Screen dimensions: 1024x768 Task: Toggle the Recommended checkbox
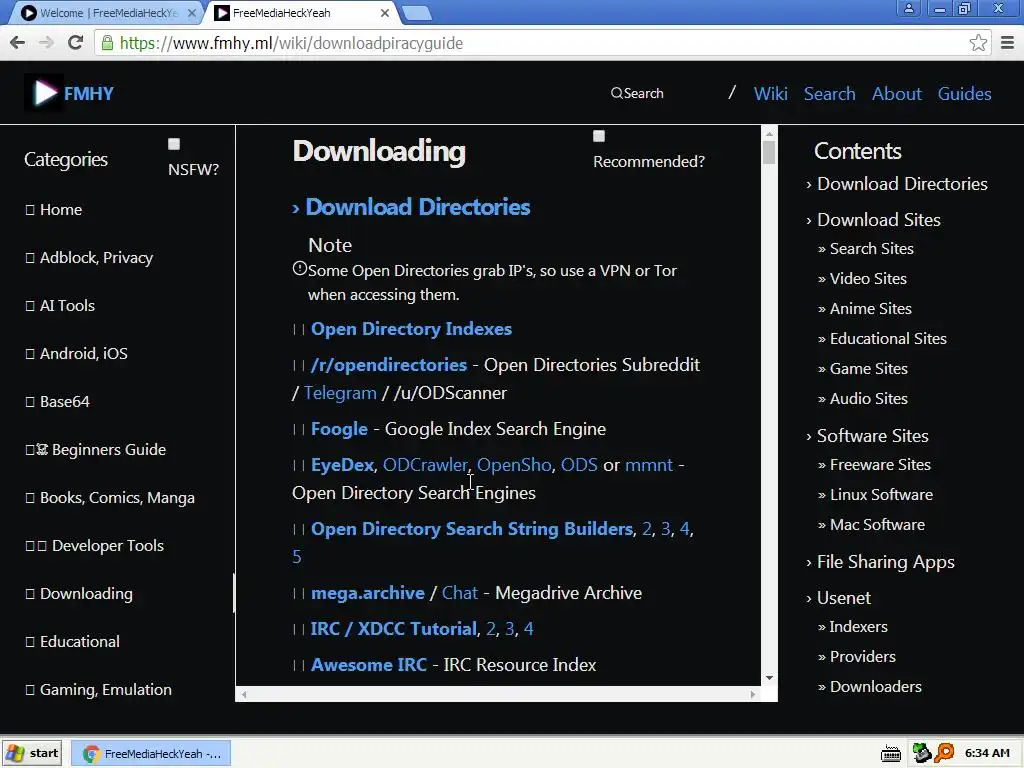tap(599, 136)
